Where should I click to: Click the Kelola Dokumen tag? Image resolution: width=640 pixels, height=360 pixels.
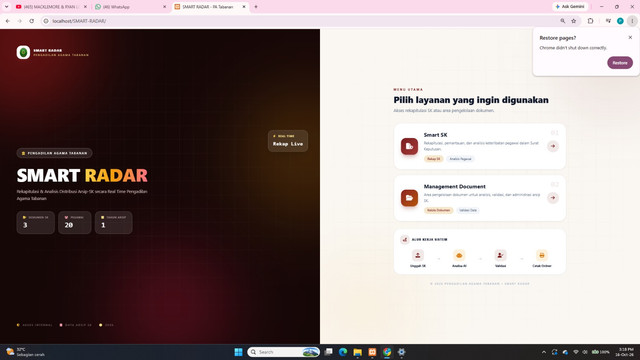tap(438, 210)
